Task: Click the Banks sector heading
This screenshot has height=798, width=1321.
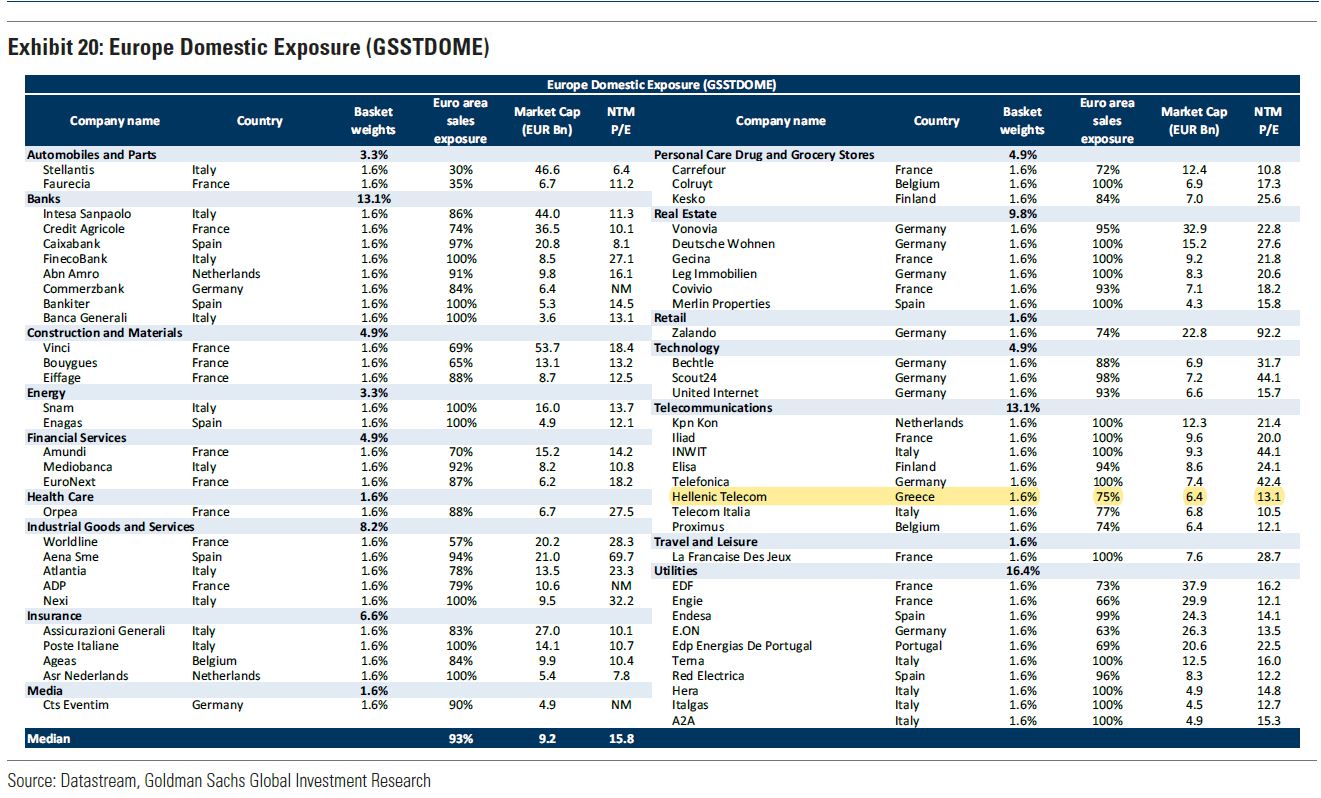Action: coord(45,199)
